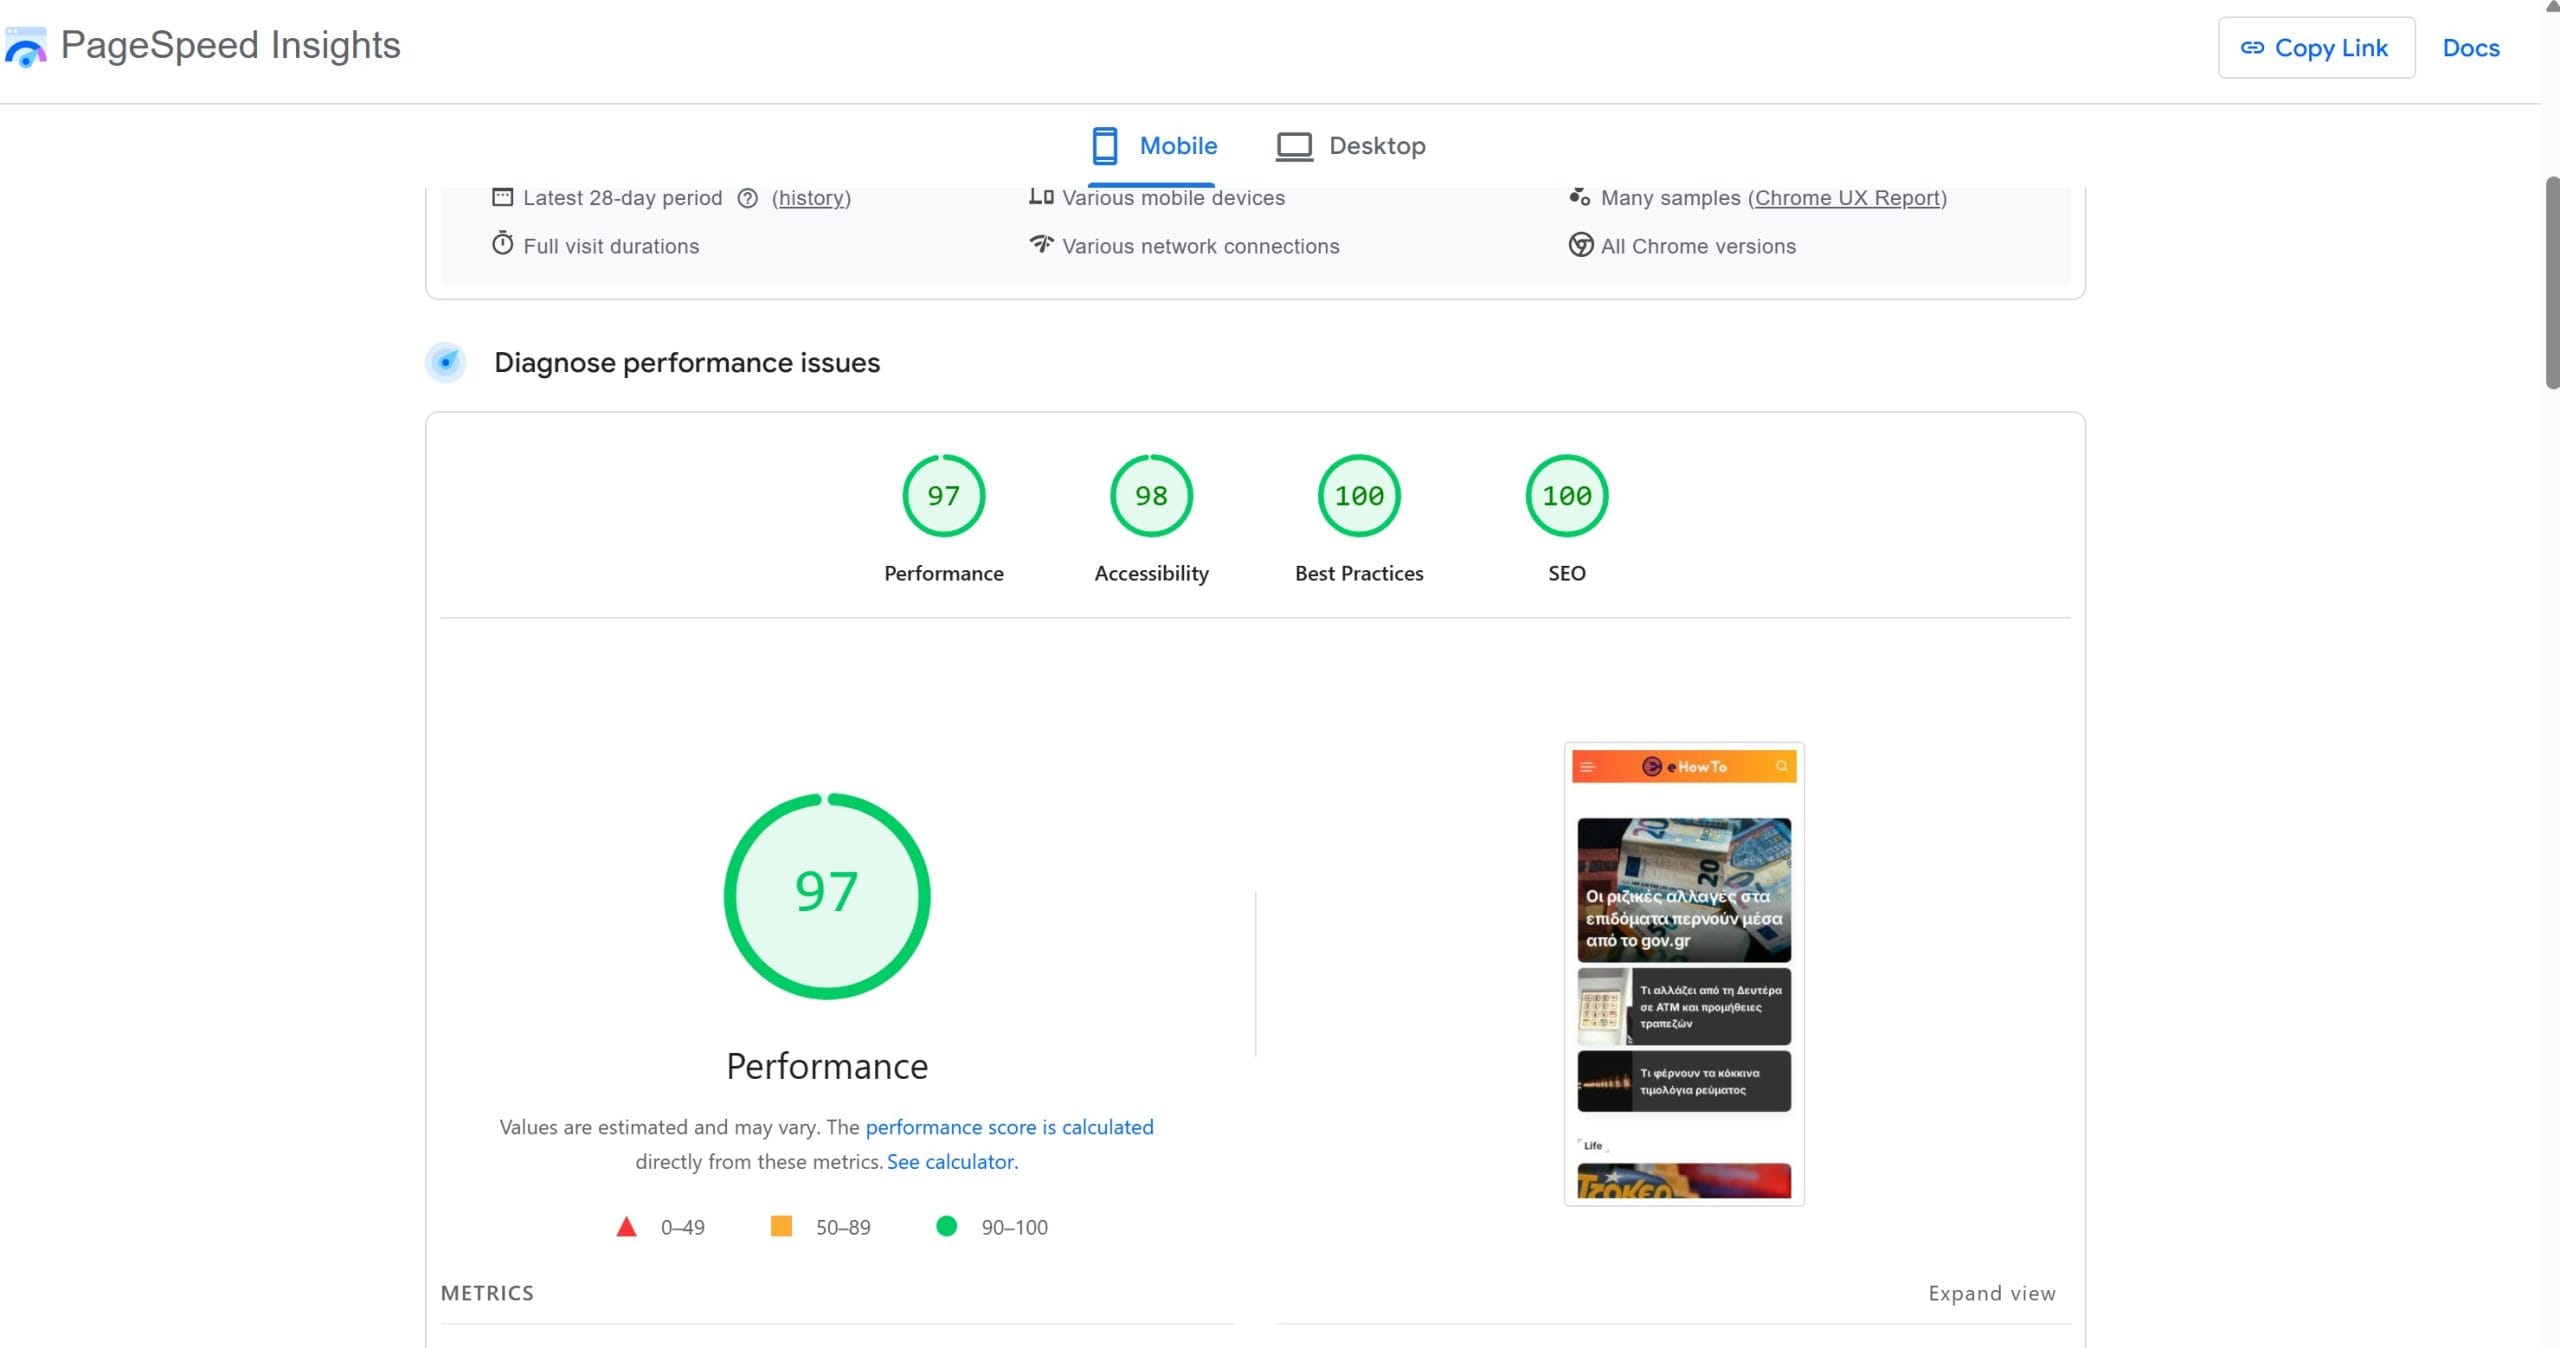Screen dimensions: 2560x1348
Task: Click the Chrome icon beside All Chrome versions
Action: point(1581,245)
